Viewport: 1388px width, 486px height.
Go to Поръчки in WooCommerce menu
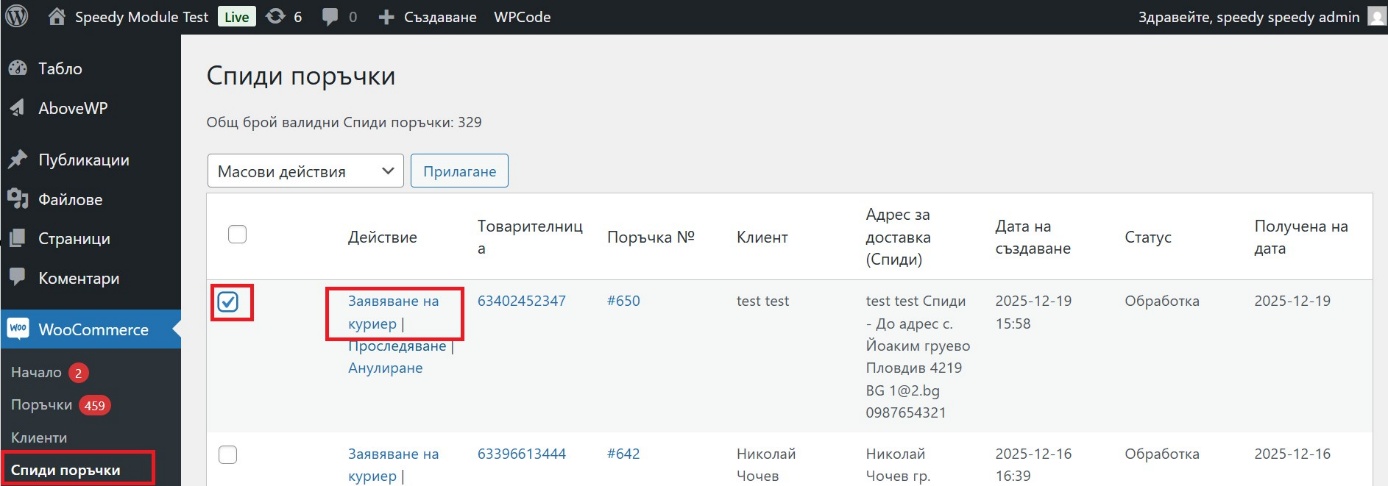pos(41,405)
